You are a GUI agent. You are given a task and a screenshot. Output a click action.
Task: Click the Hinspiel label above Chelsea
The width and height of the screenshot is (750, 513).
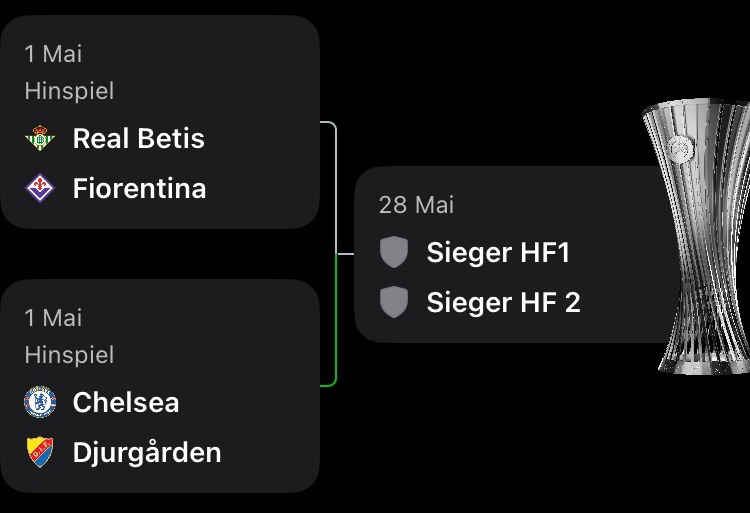tap(69, 355)
